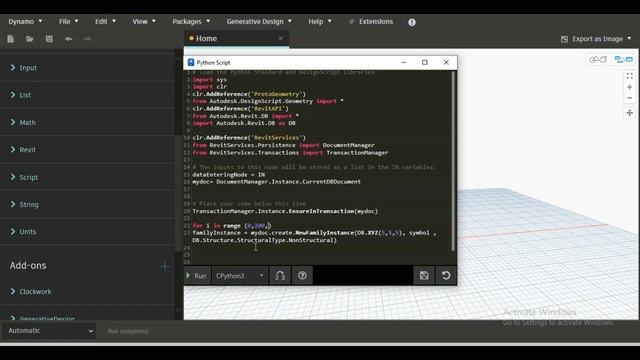The image size is (640, 360).
Task: Minimize the Python Script window
Action: pyautogui.click(x=404, y=62)
